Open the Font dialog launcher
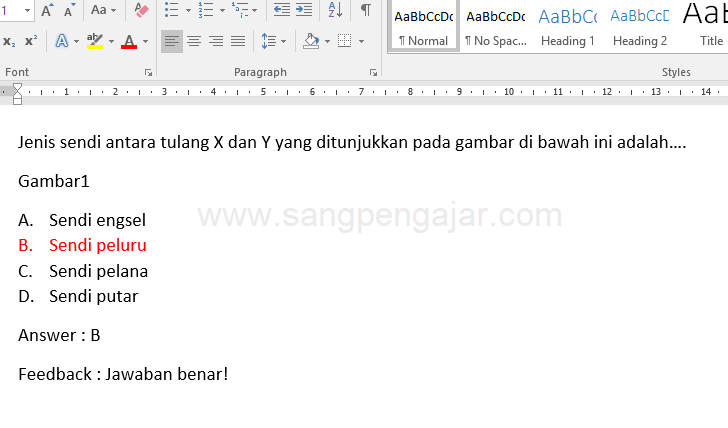728x428 pixels. (148, 72)
